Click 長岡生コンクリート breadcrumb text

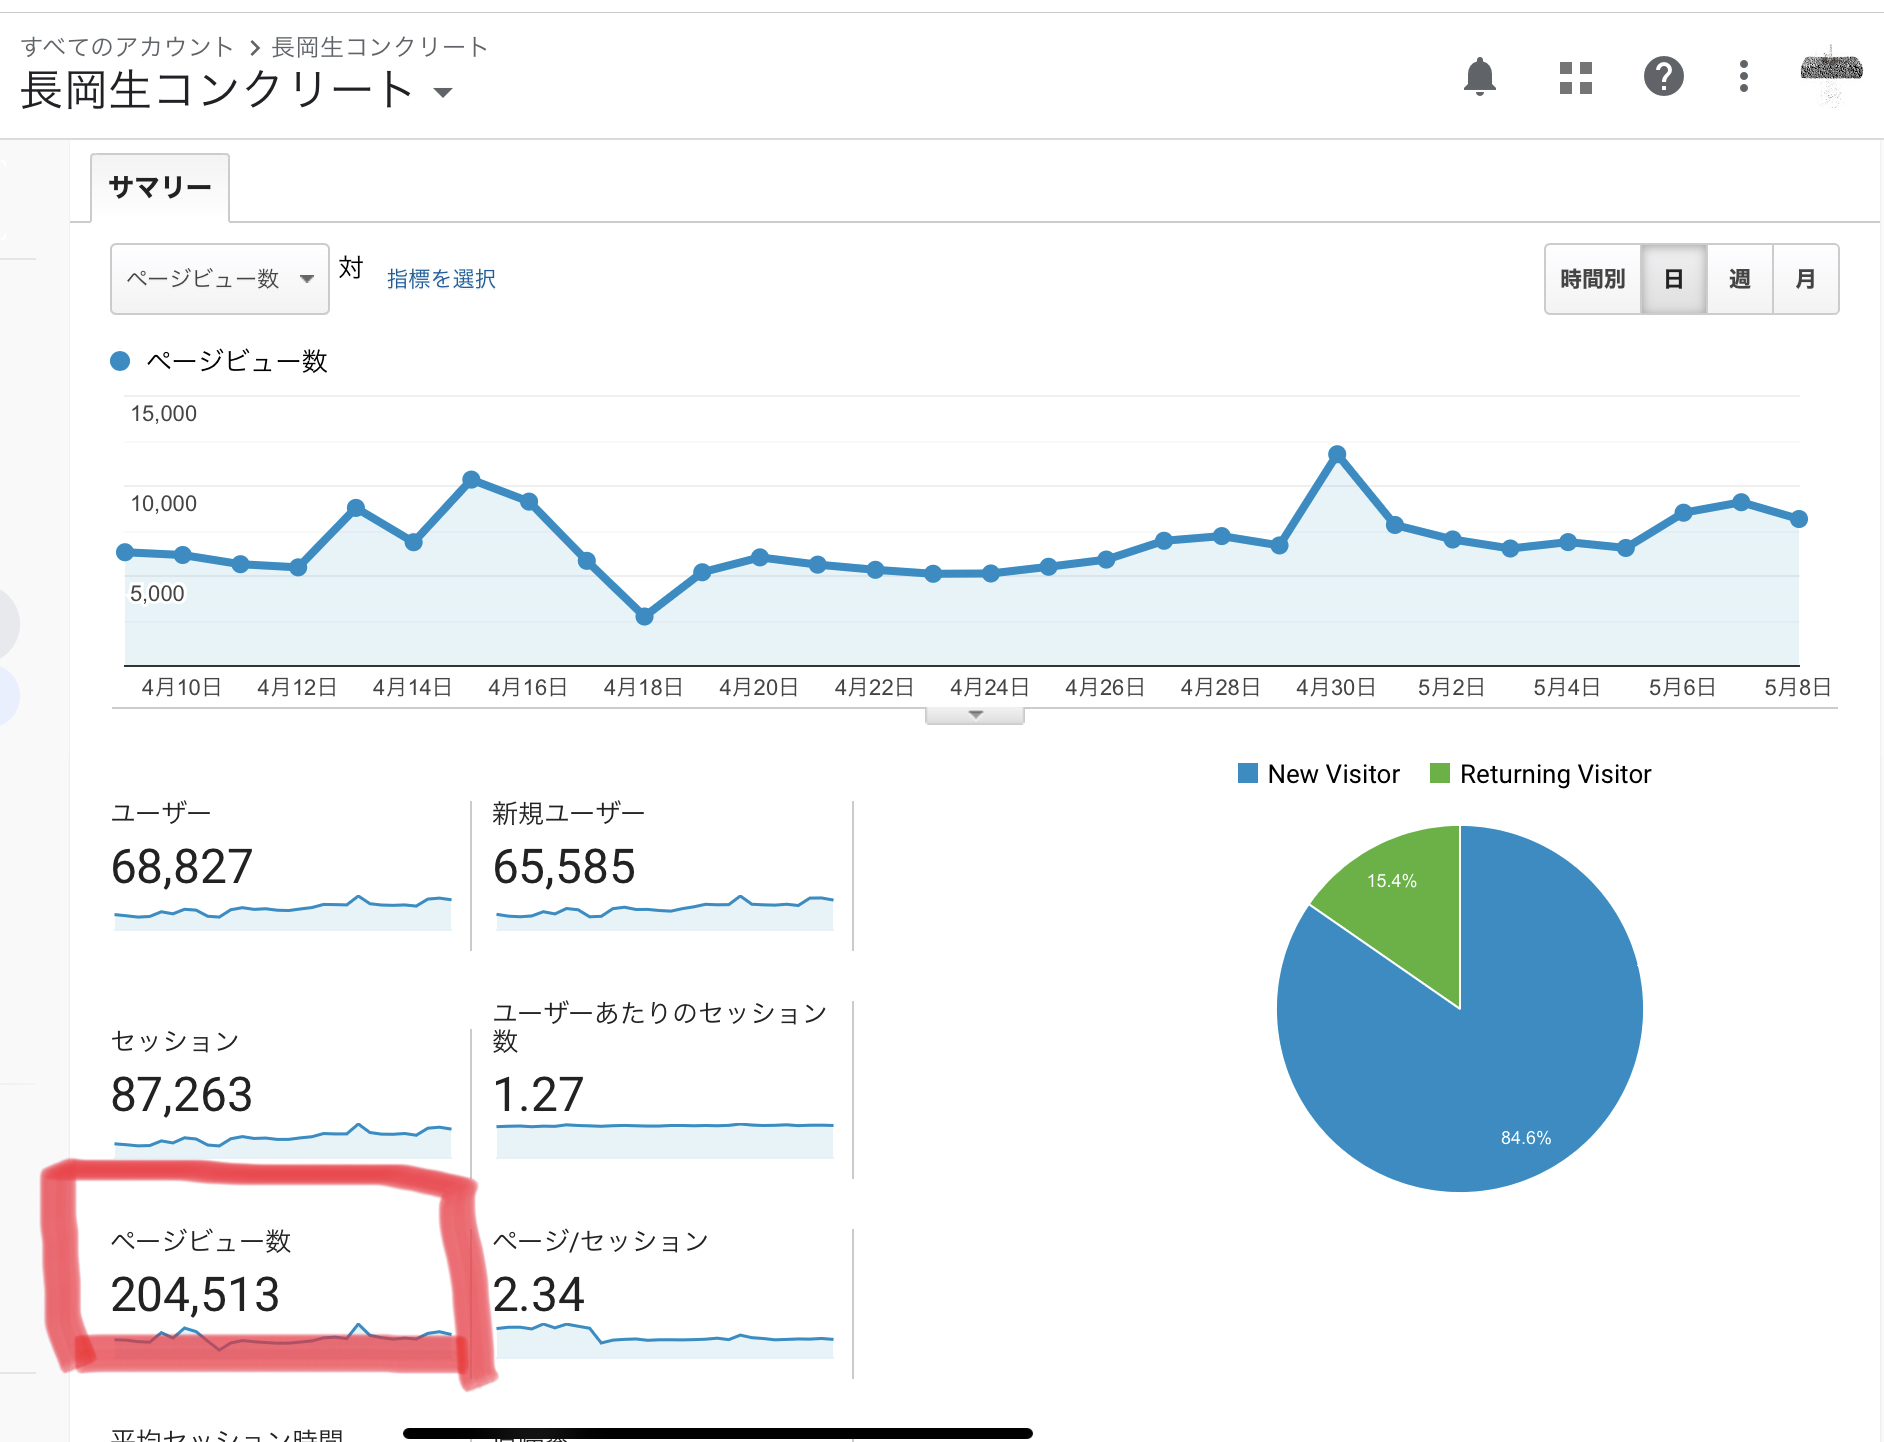[x=379, y=47]
